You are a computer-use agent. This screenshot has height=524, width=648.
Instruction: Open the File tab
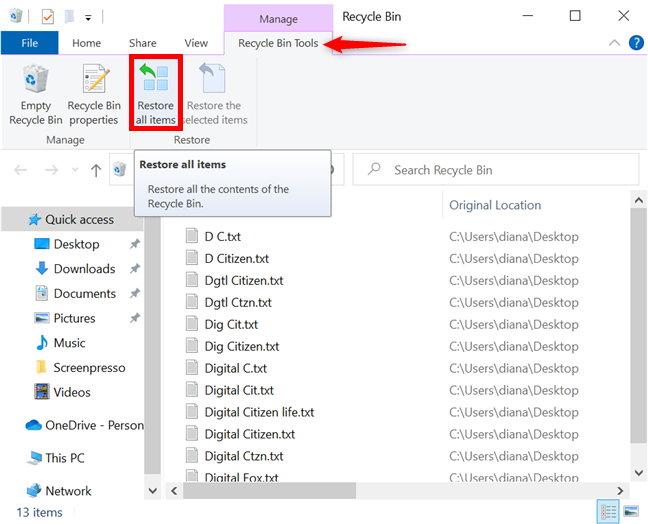pyautogui.click(x=29, y=43)
